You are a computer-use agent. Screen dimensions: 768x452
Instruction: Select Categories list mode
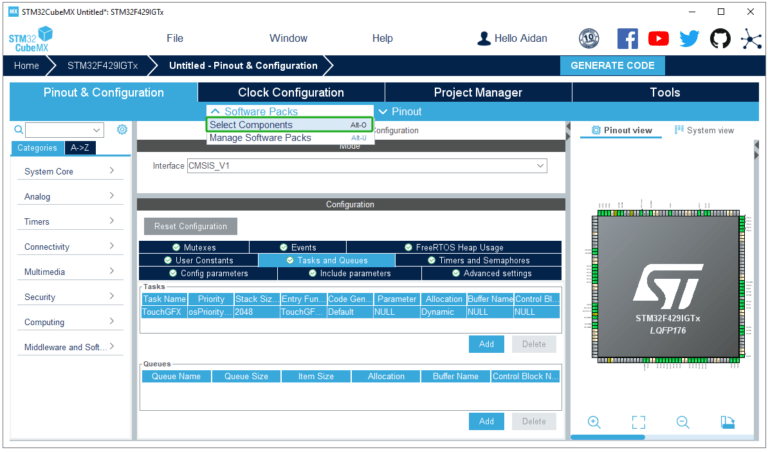[37, 148]
